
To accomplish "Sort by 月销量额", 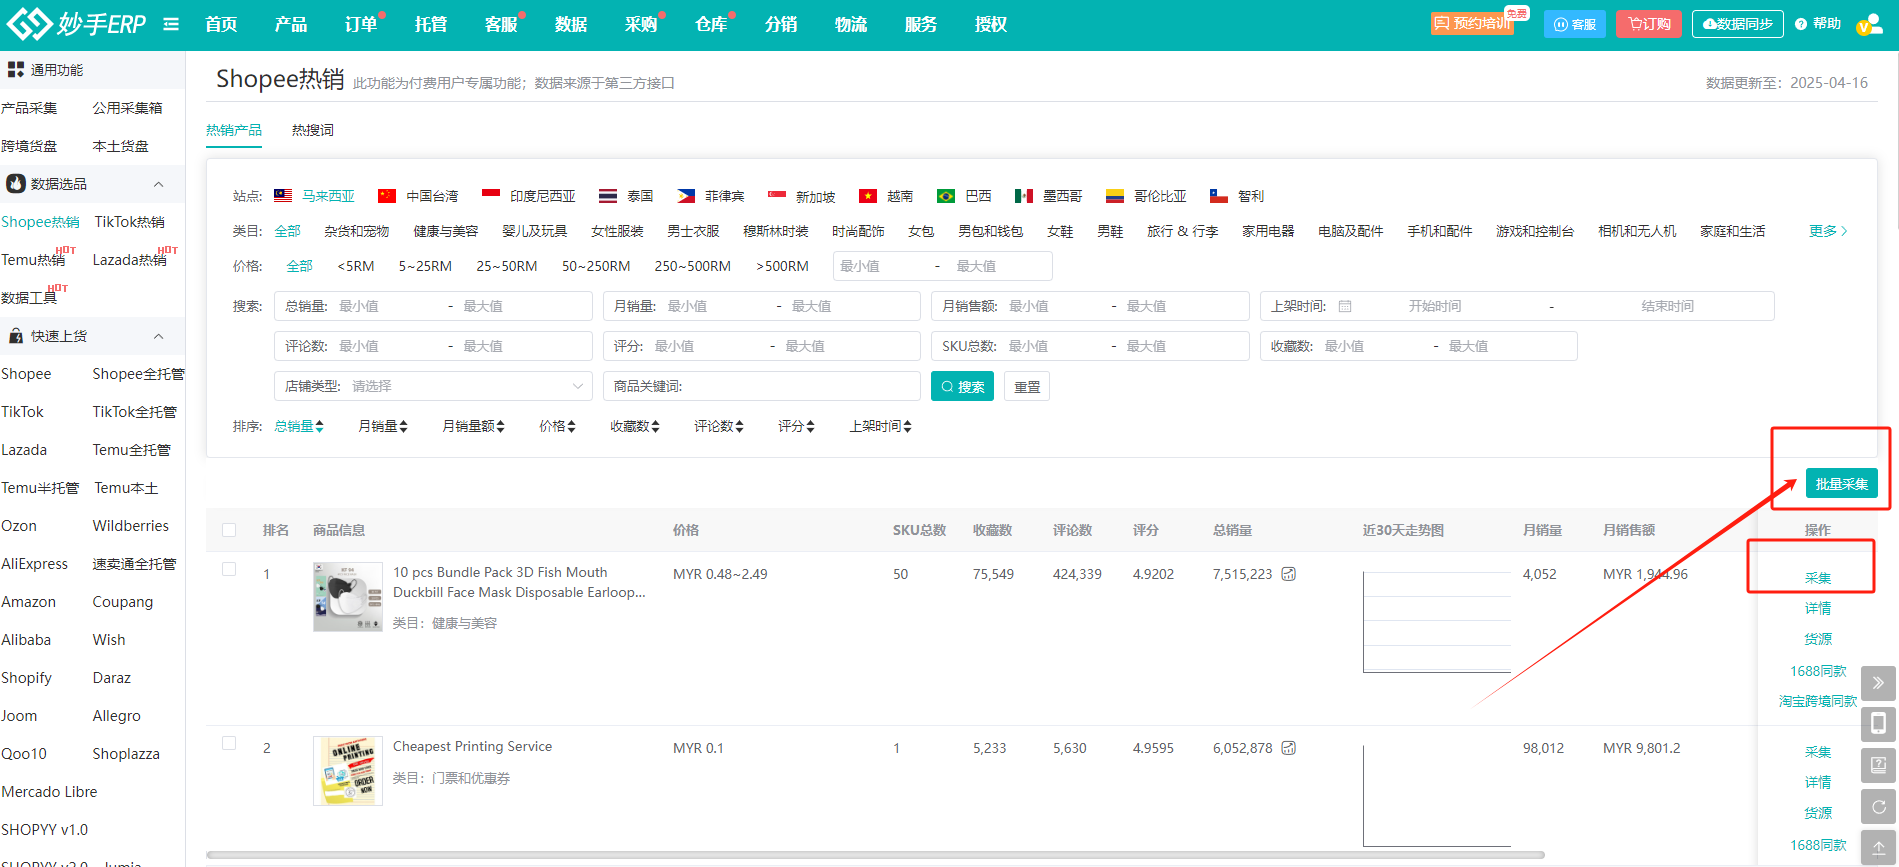I will pos(473,426).
